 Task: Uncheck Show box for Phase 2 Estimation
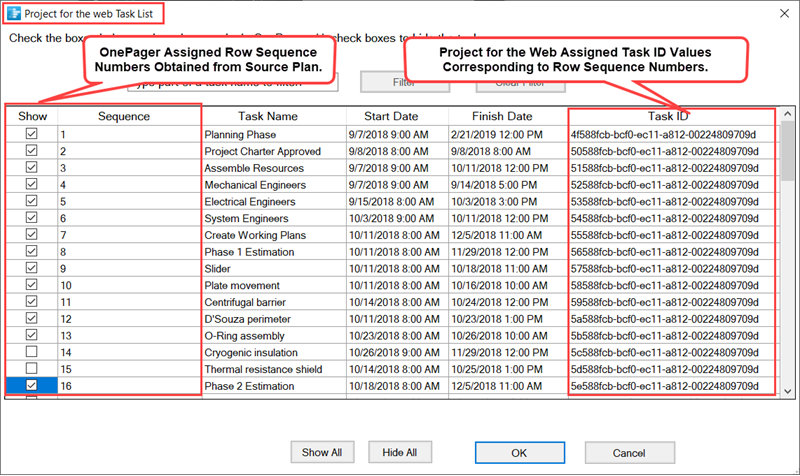click(x=32, y=385)
